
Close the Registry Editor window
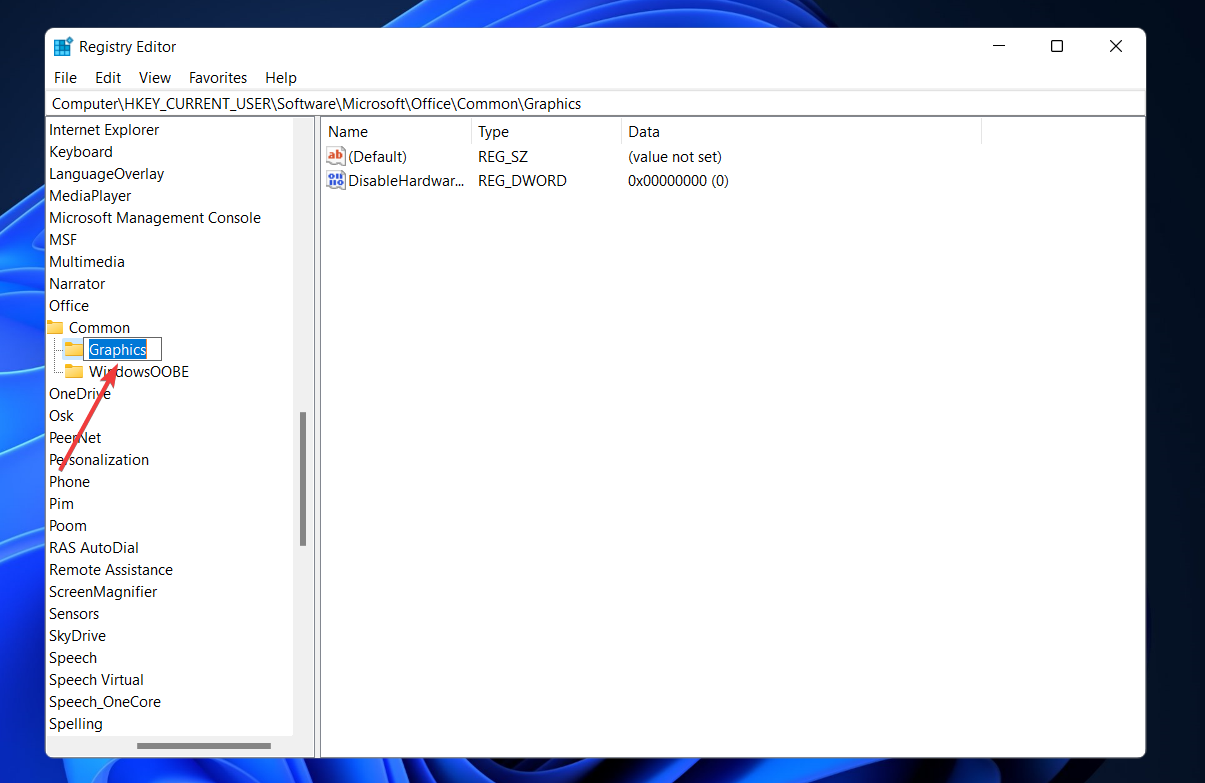pyautogui.click(x=1116, y=46)
